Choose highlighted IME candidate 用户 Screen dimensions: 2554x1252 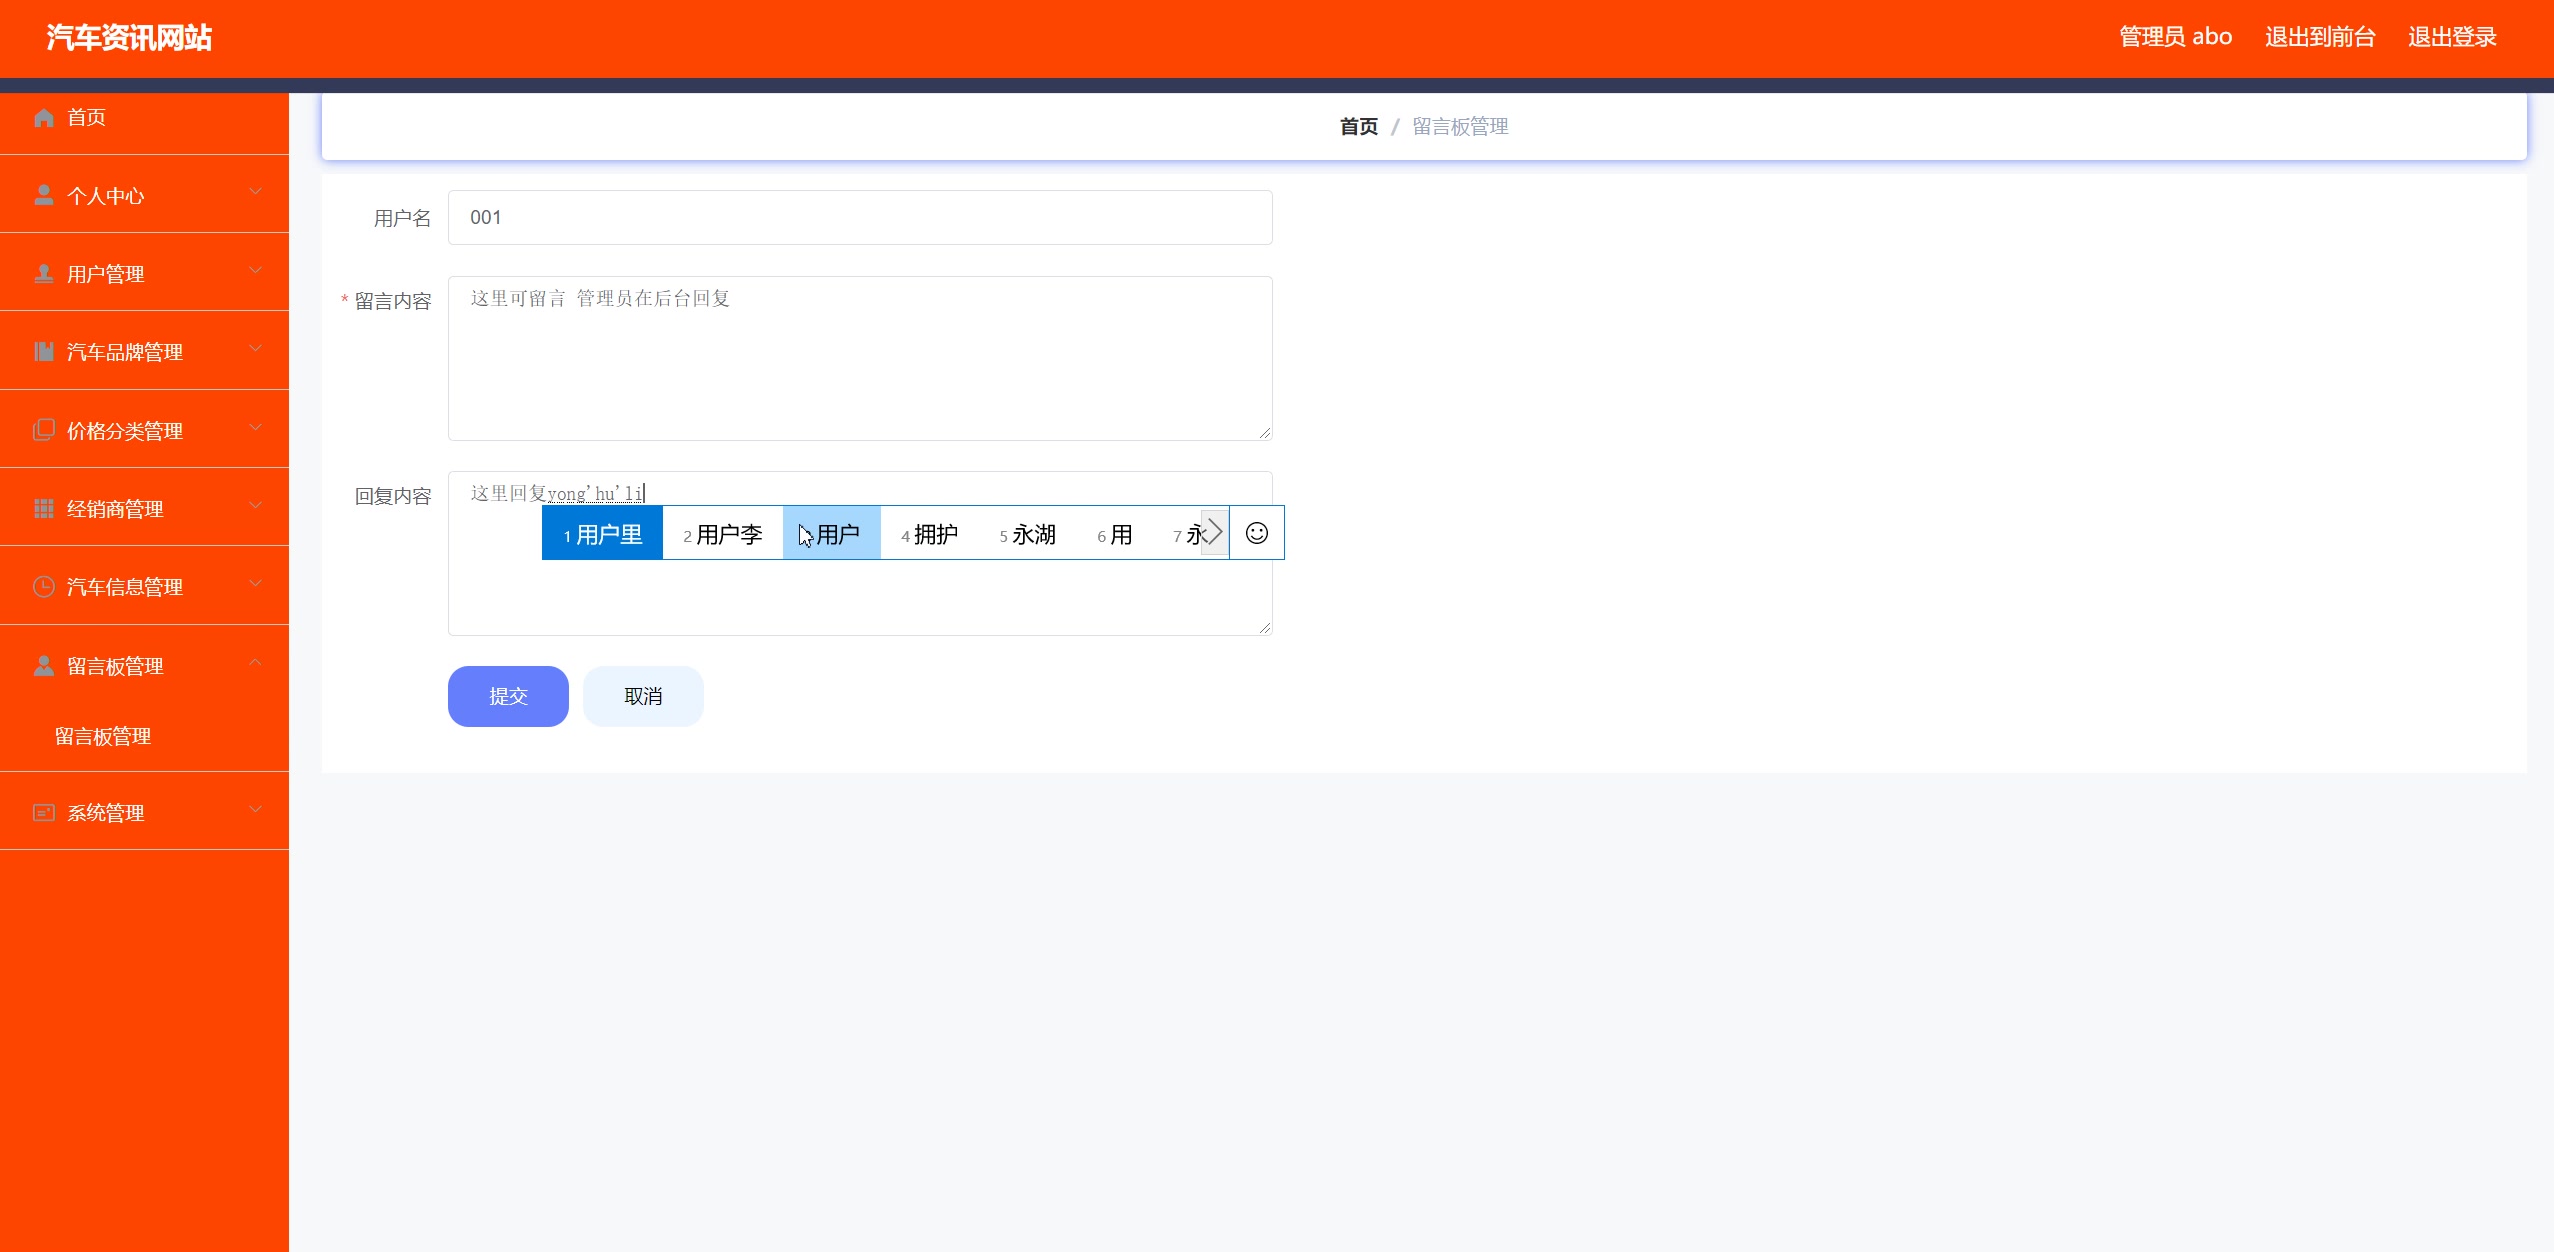click(831, 533)
